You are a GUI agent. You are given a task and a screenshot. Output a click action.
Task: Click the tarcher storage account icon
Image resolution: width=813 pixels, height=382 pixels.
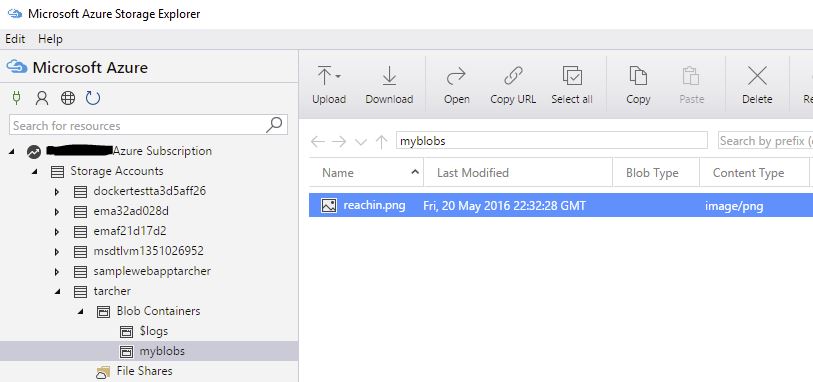pos(80,292)
